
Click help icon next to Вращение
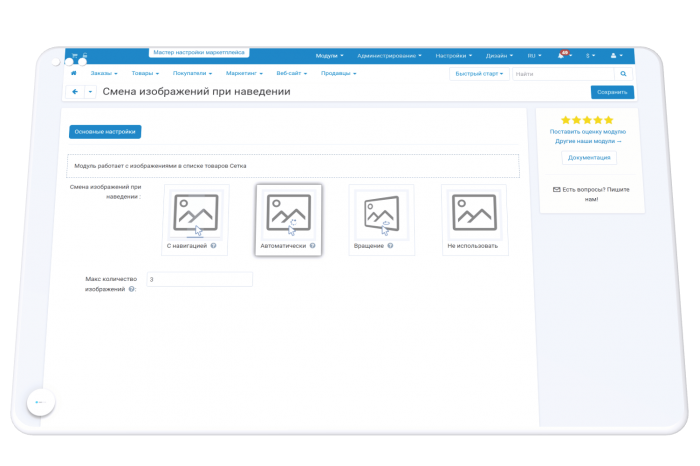(x=390, y=245)
